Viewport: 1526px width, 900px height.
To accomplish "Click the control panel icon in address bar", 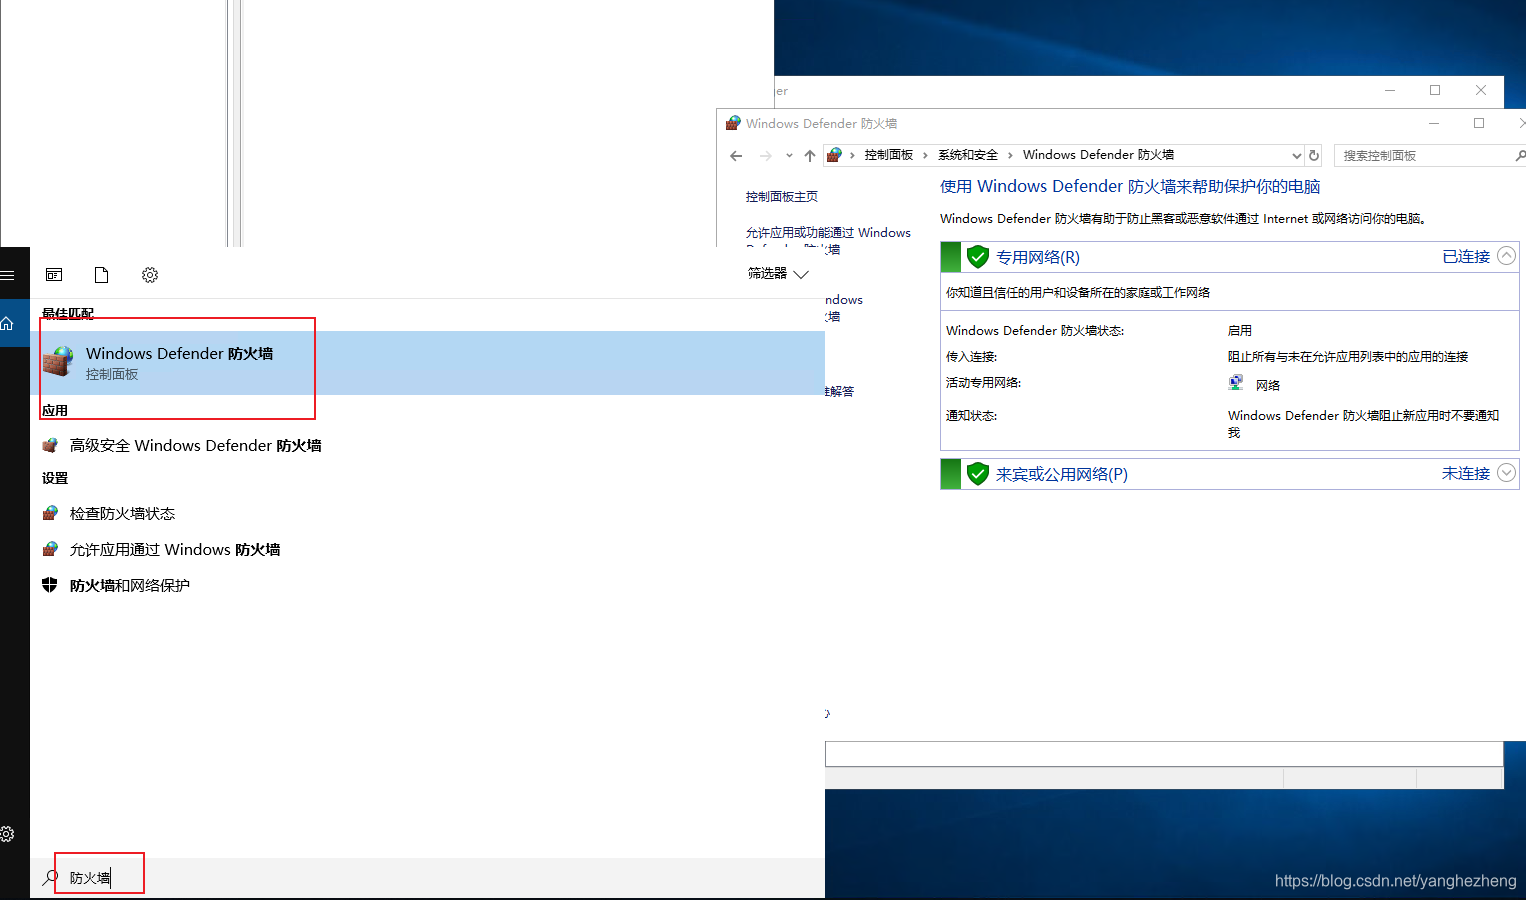I will point(834,155).
